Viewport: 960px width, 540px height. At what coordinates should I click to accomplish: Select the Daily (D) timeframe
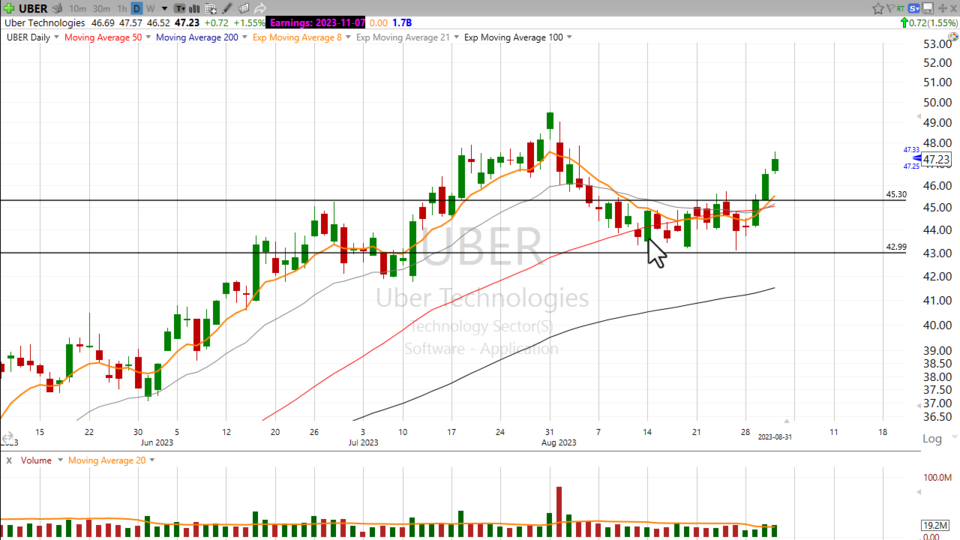coord(137,9)
